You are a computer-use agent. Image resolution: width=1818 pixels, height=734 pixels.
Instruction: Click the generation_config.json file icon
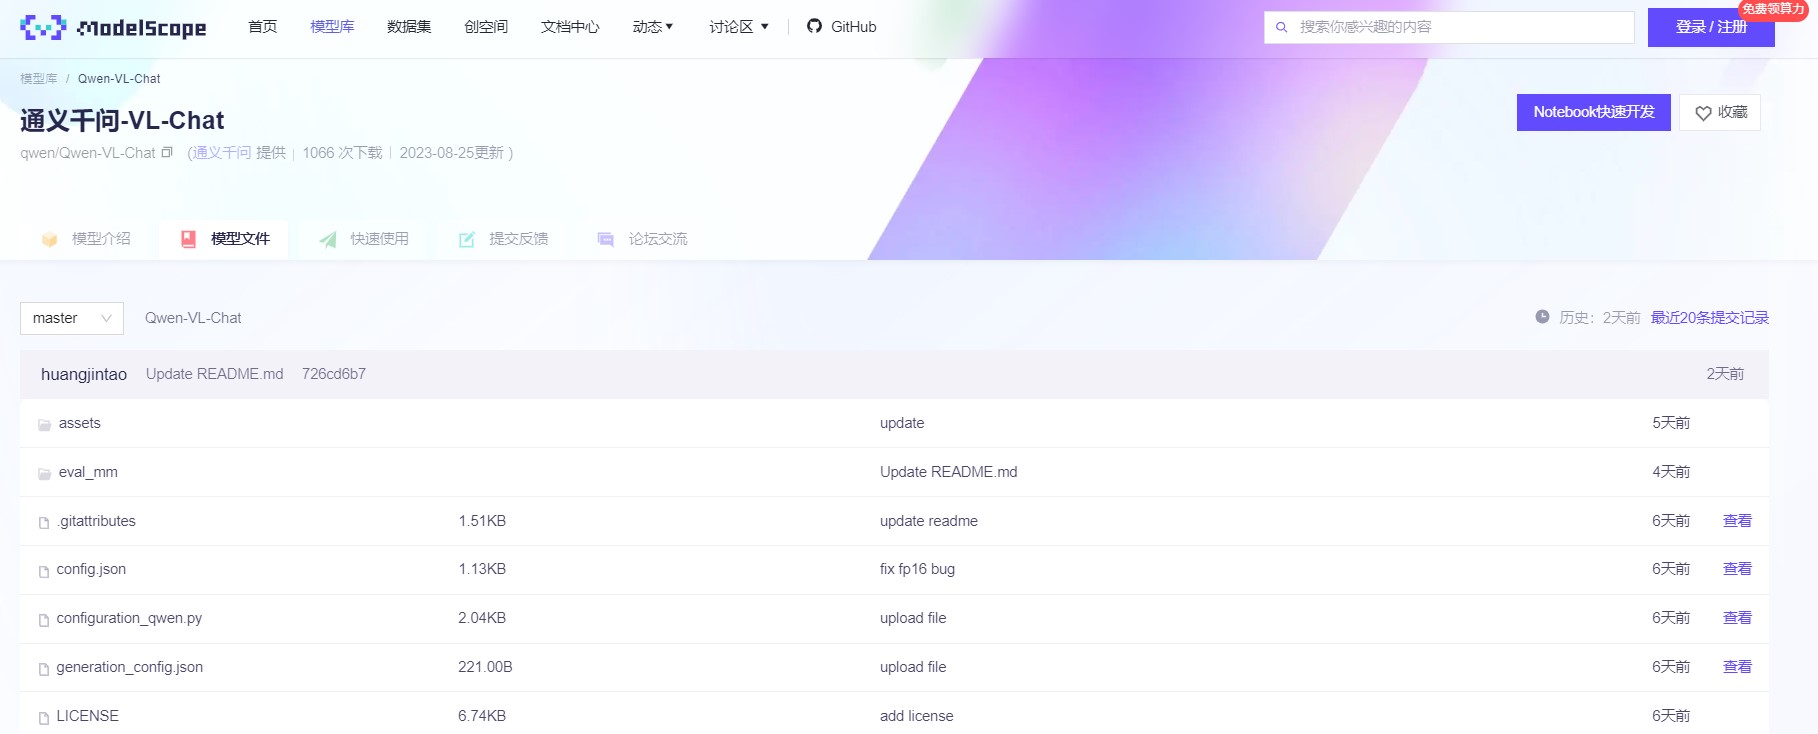(x=44, y=669)
